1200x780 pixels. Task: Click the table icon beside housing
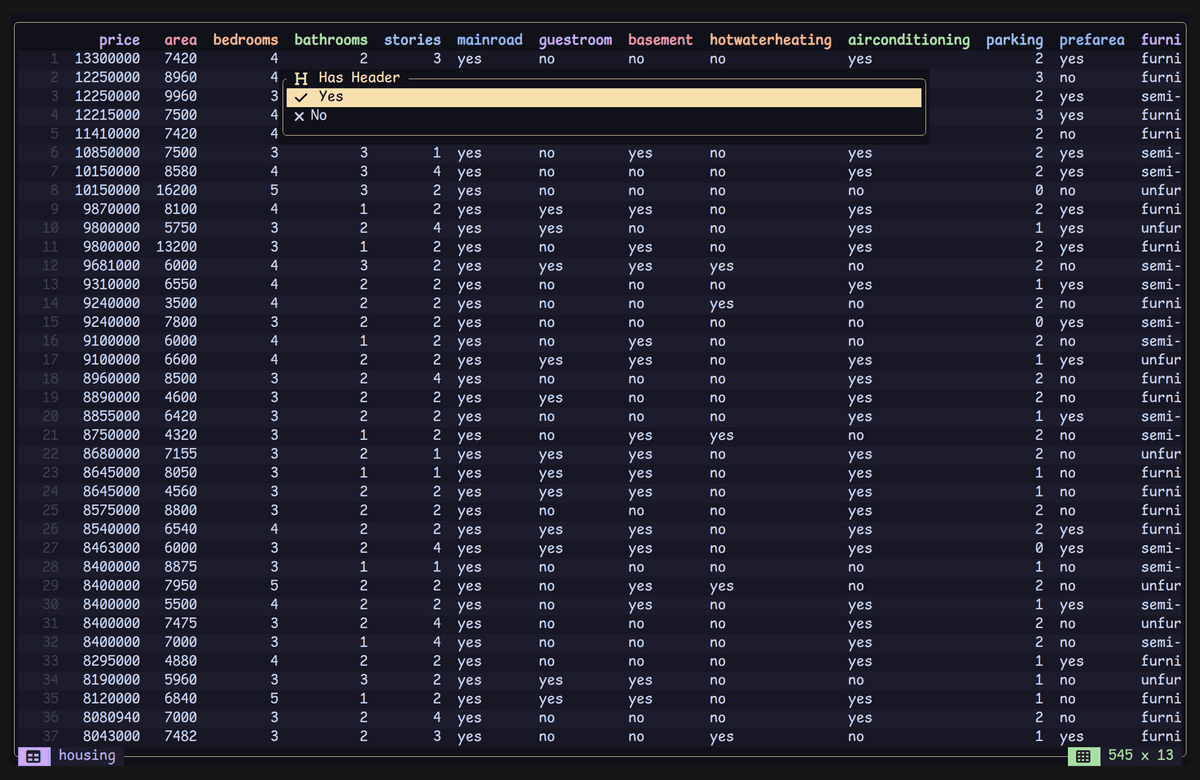pyautogui.click(x=33, y=756)
